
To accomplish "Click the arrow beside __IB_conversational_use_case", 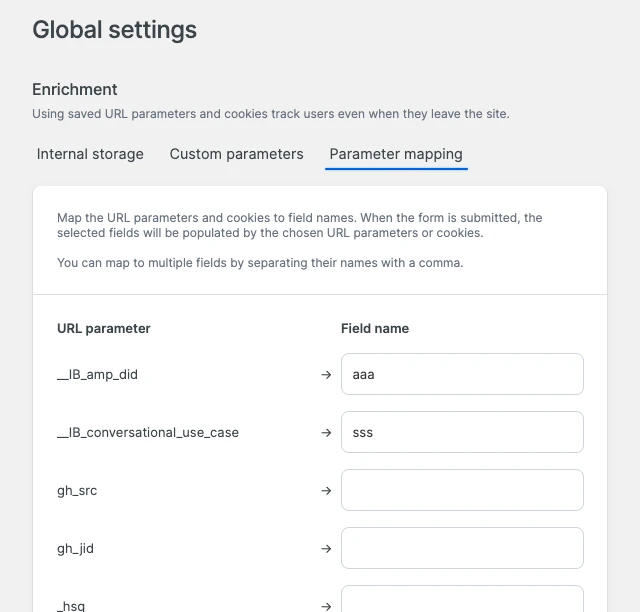I will (325, 433).
